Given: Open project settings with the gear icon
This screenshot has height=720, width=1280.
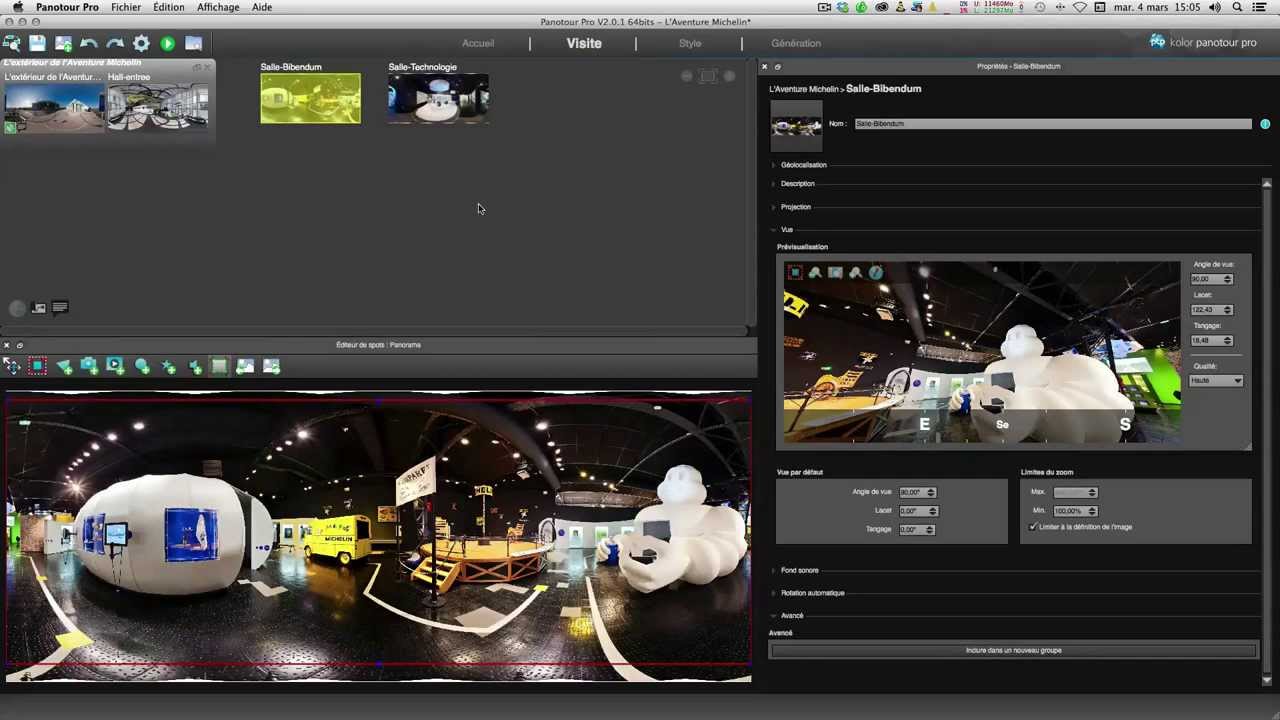Looking at the screenshot, I should click(x=141, y=43).
